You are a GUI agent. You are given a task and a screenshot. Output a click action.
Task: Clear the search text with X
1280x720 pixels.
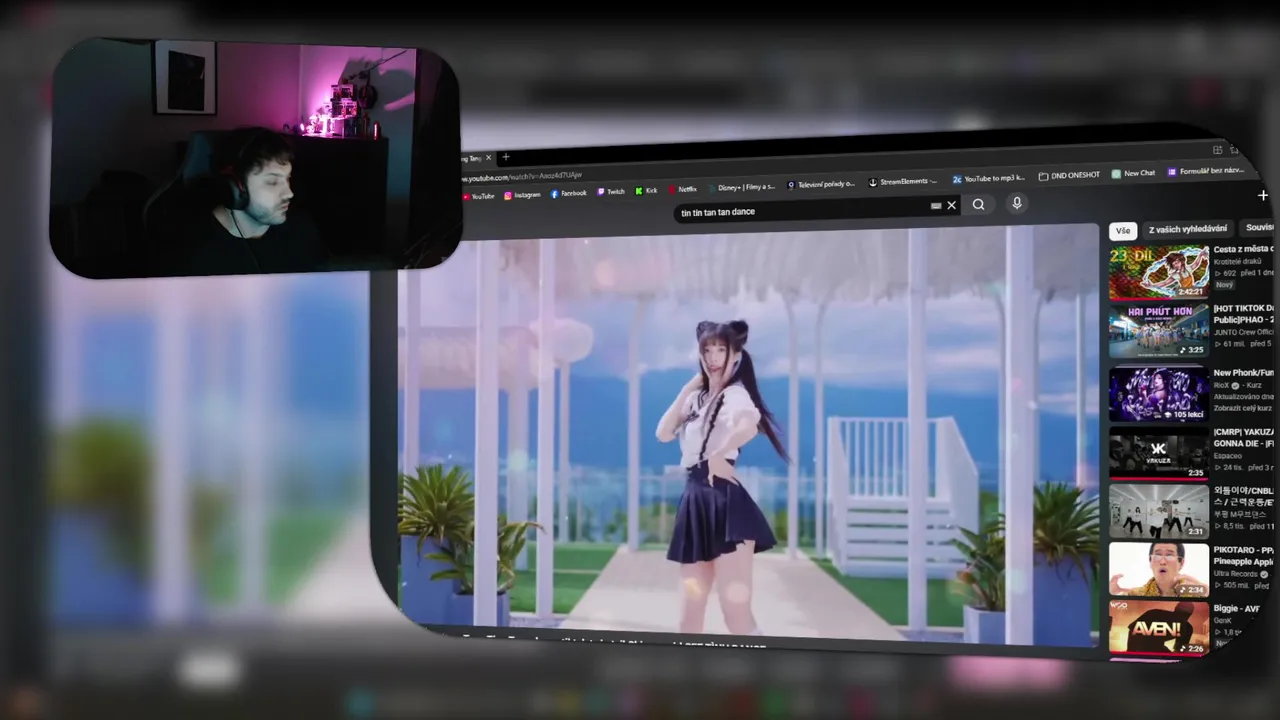(951, 205)
